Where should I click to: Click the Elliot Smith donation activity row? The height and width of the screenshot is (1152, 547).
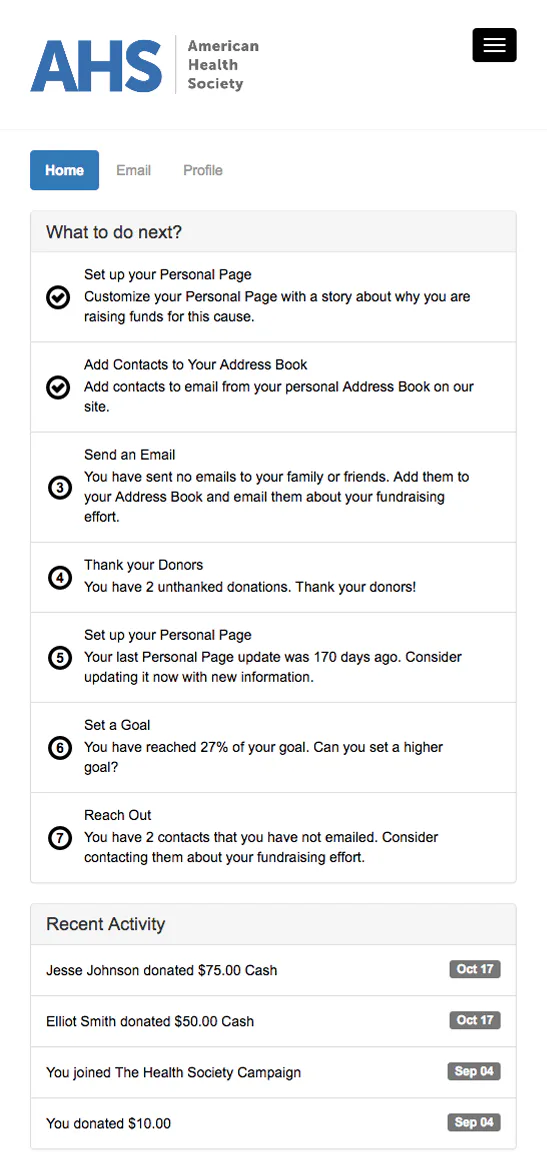pyautogui.click(x=273, y=1021)
